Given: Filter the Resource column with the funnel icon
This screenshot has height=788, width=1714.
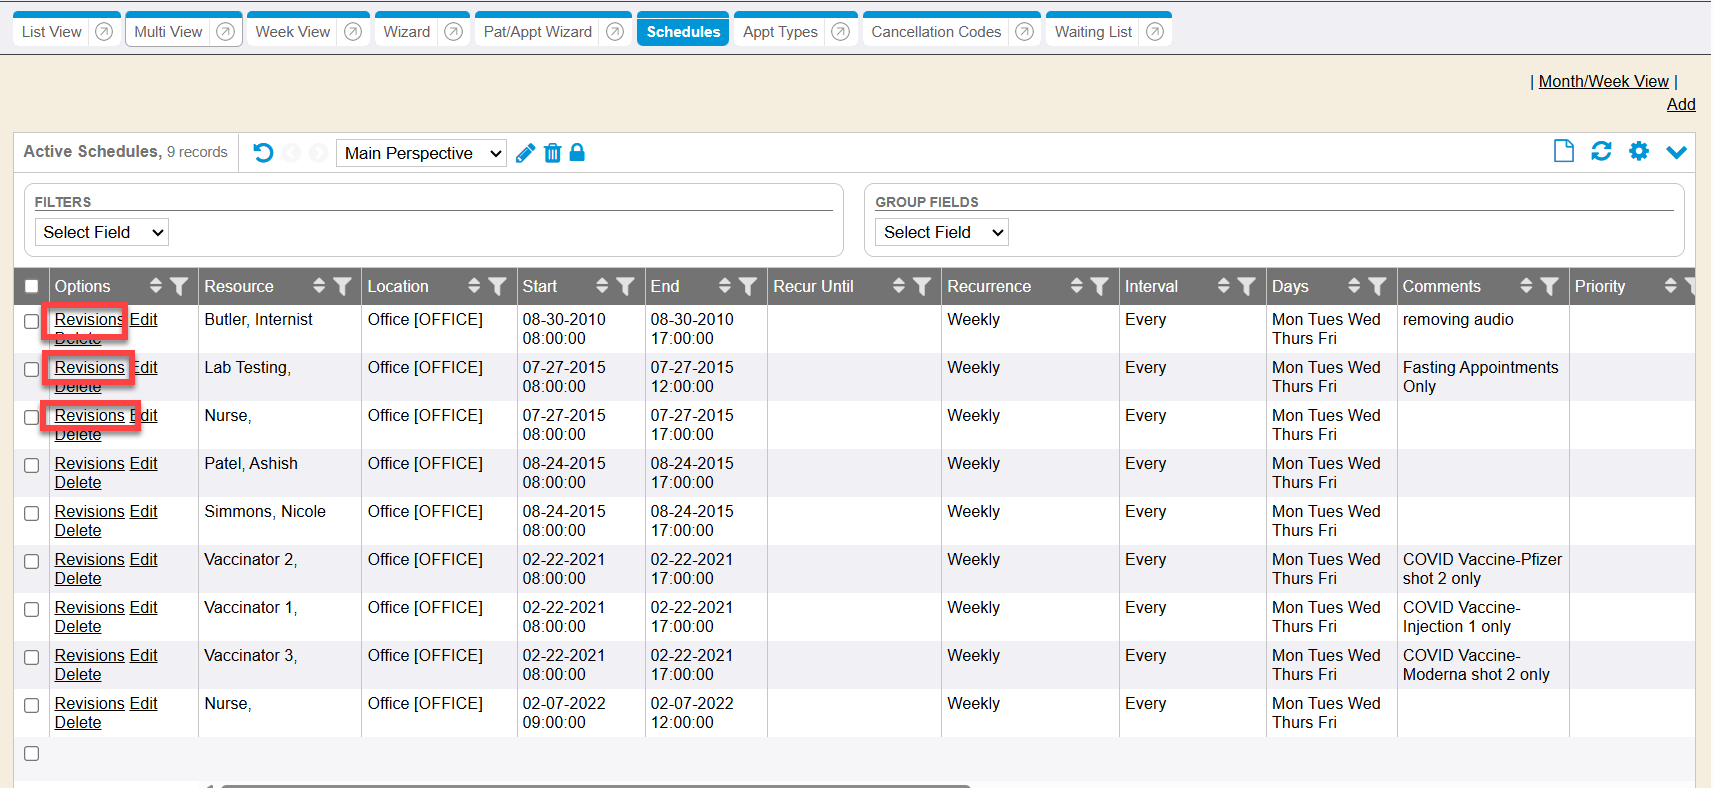Looking at the screenshot, I should 342,287.
